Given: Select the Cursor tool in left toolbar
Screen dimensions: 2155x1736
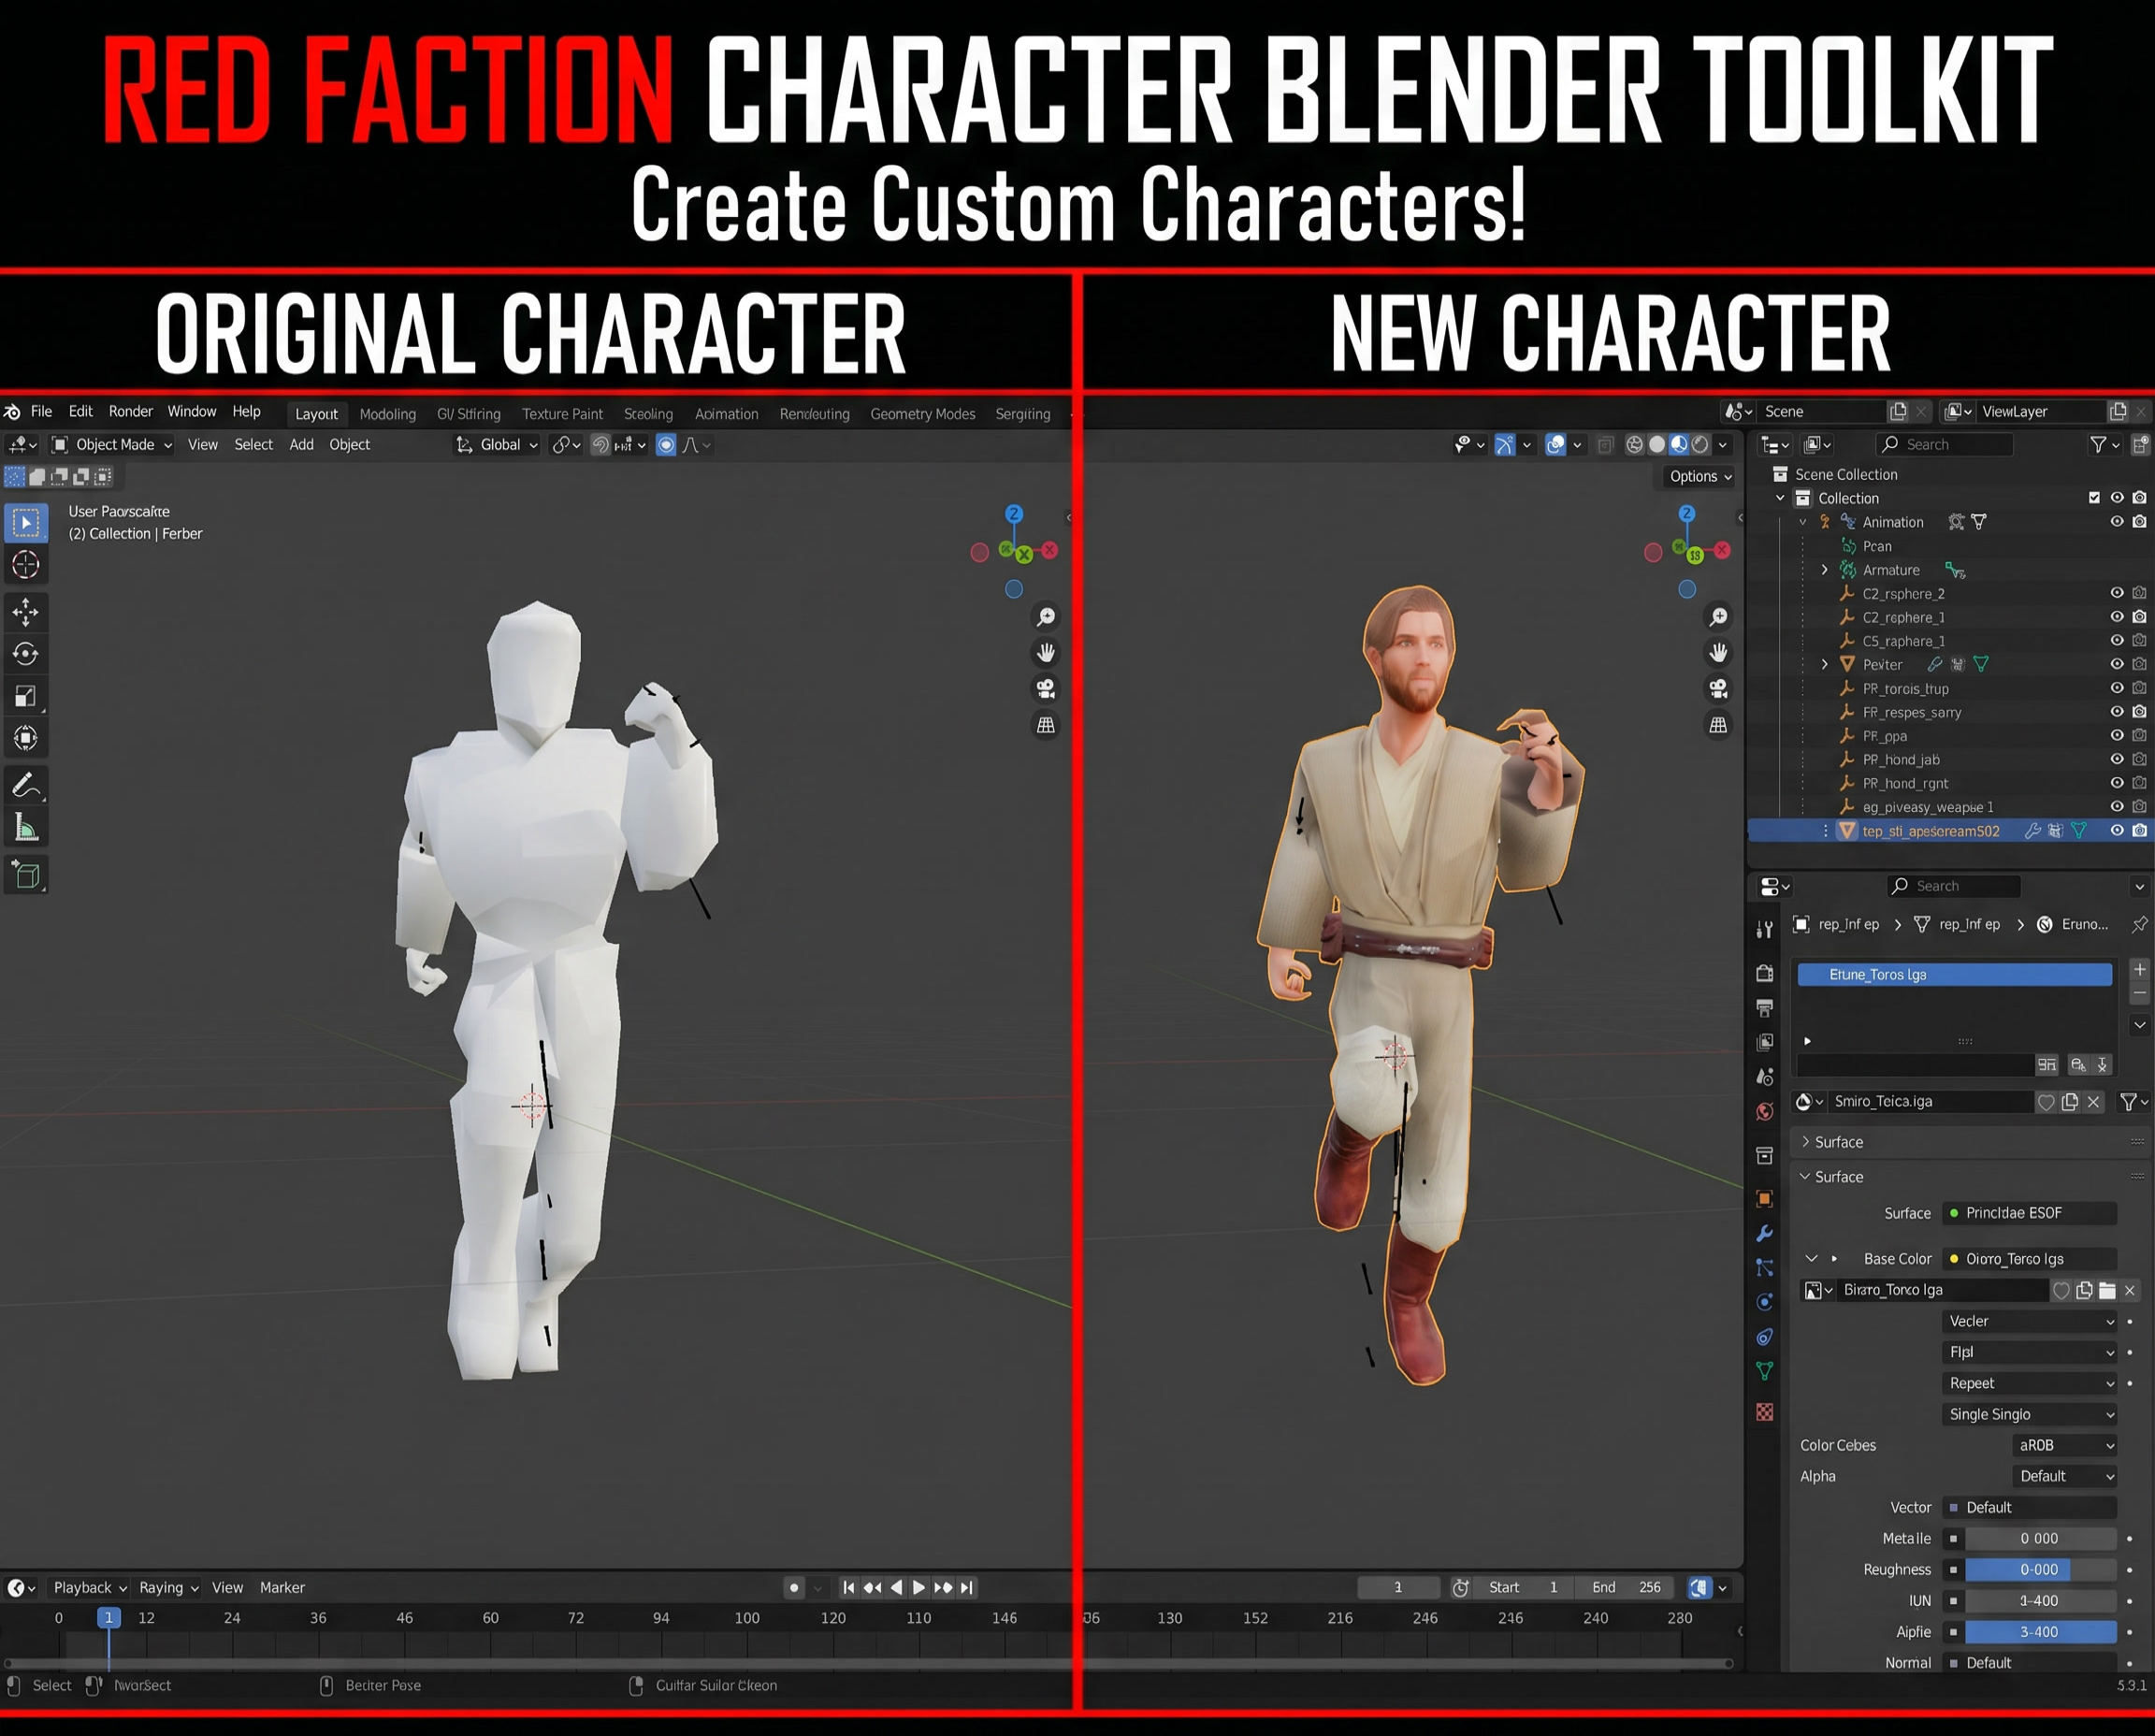Looking at the screenshot, I should [26, 565].
